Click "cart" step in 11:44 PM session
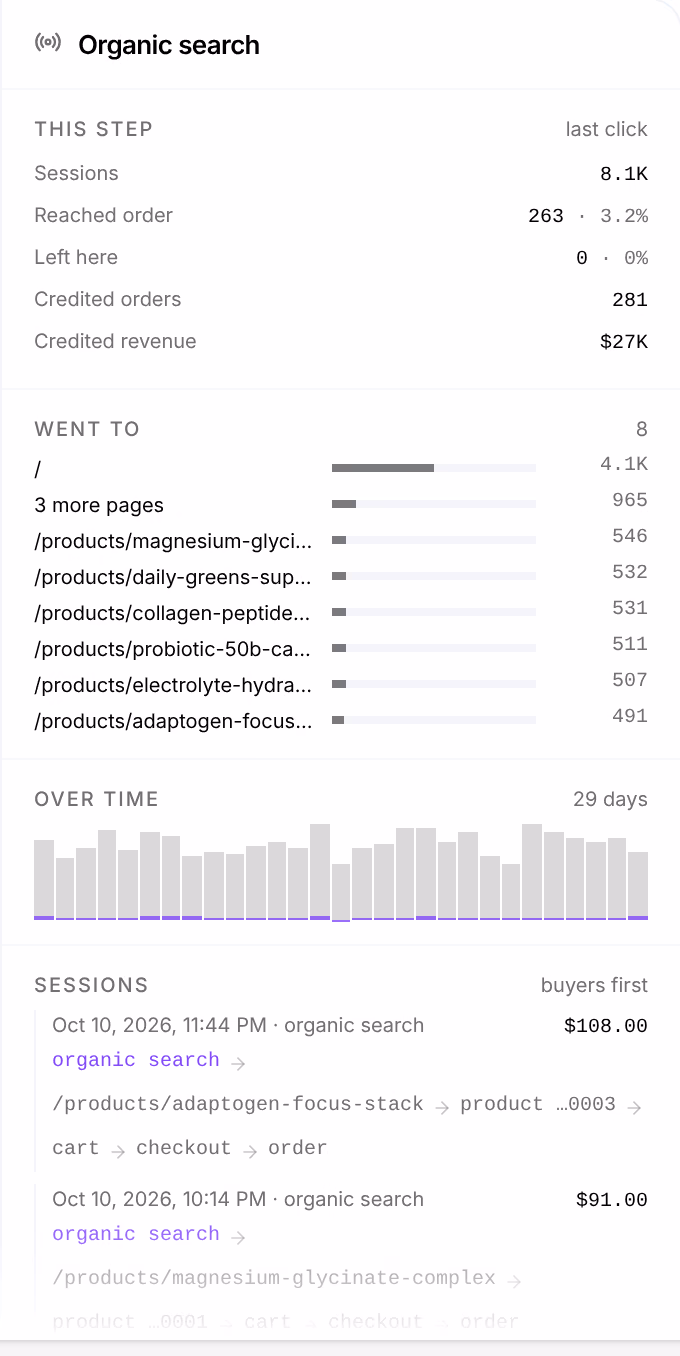 click(76, 1148)
